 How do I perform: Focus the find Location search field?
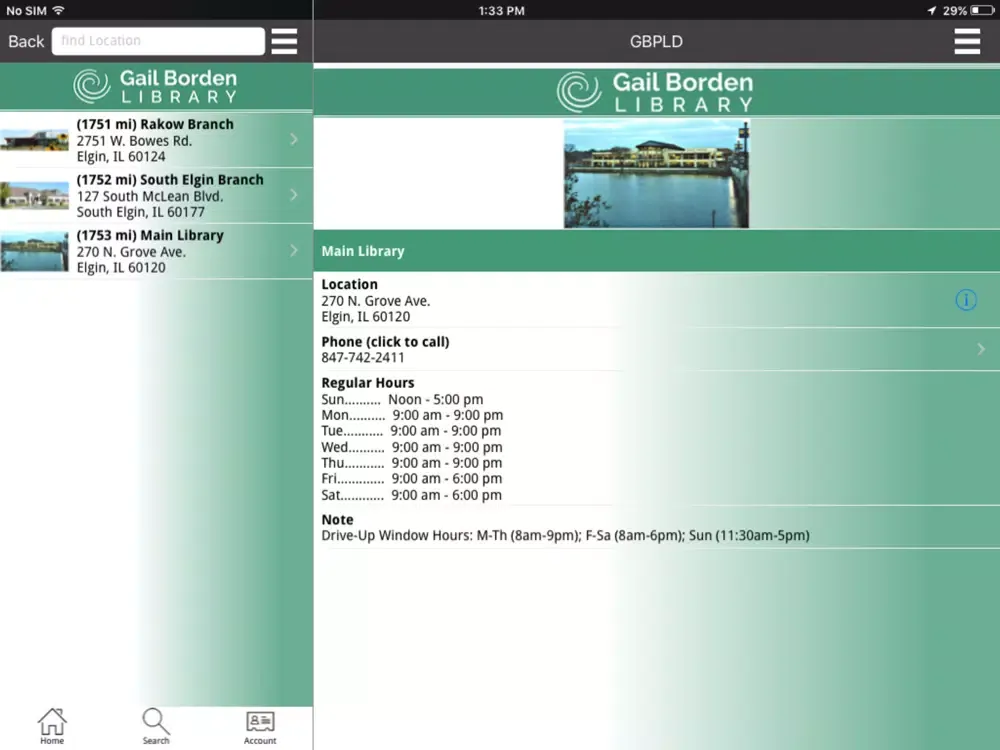[158, 41]
